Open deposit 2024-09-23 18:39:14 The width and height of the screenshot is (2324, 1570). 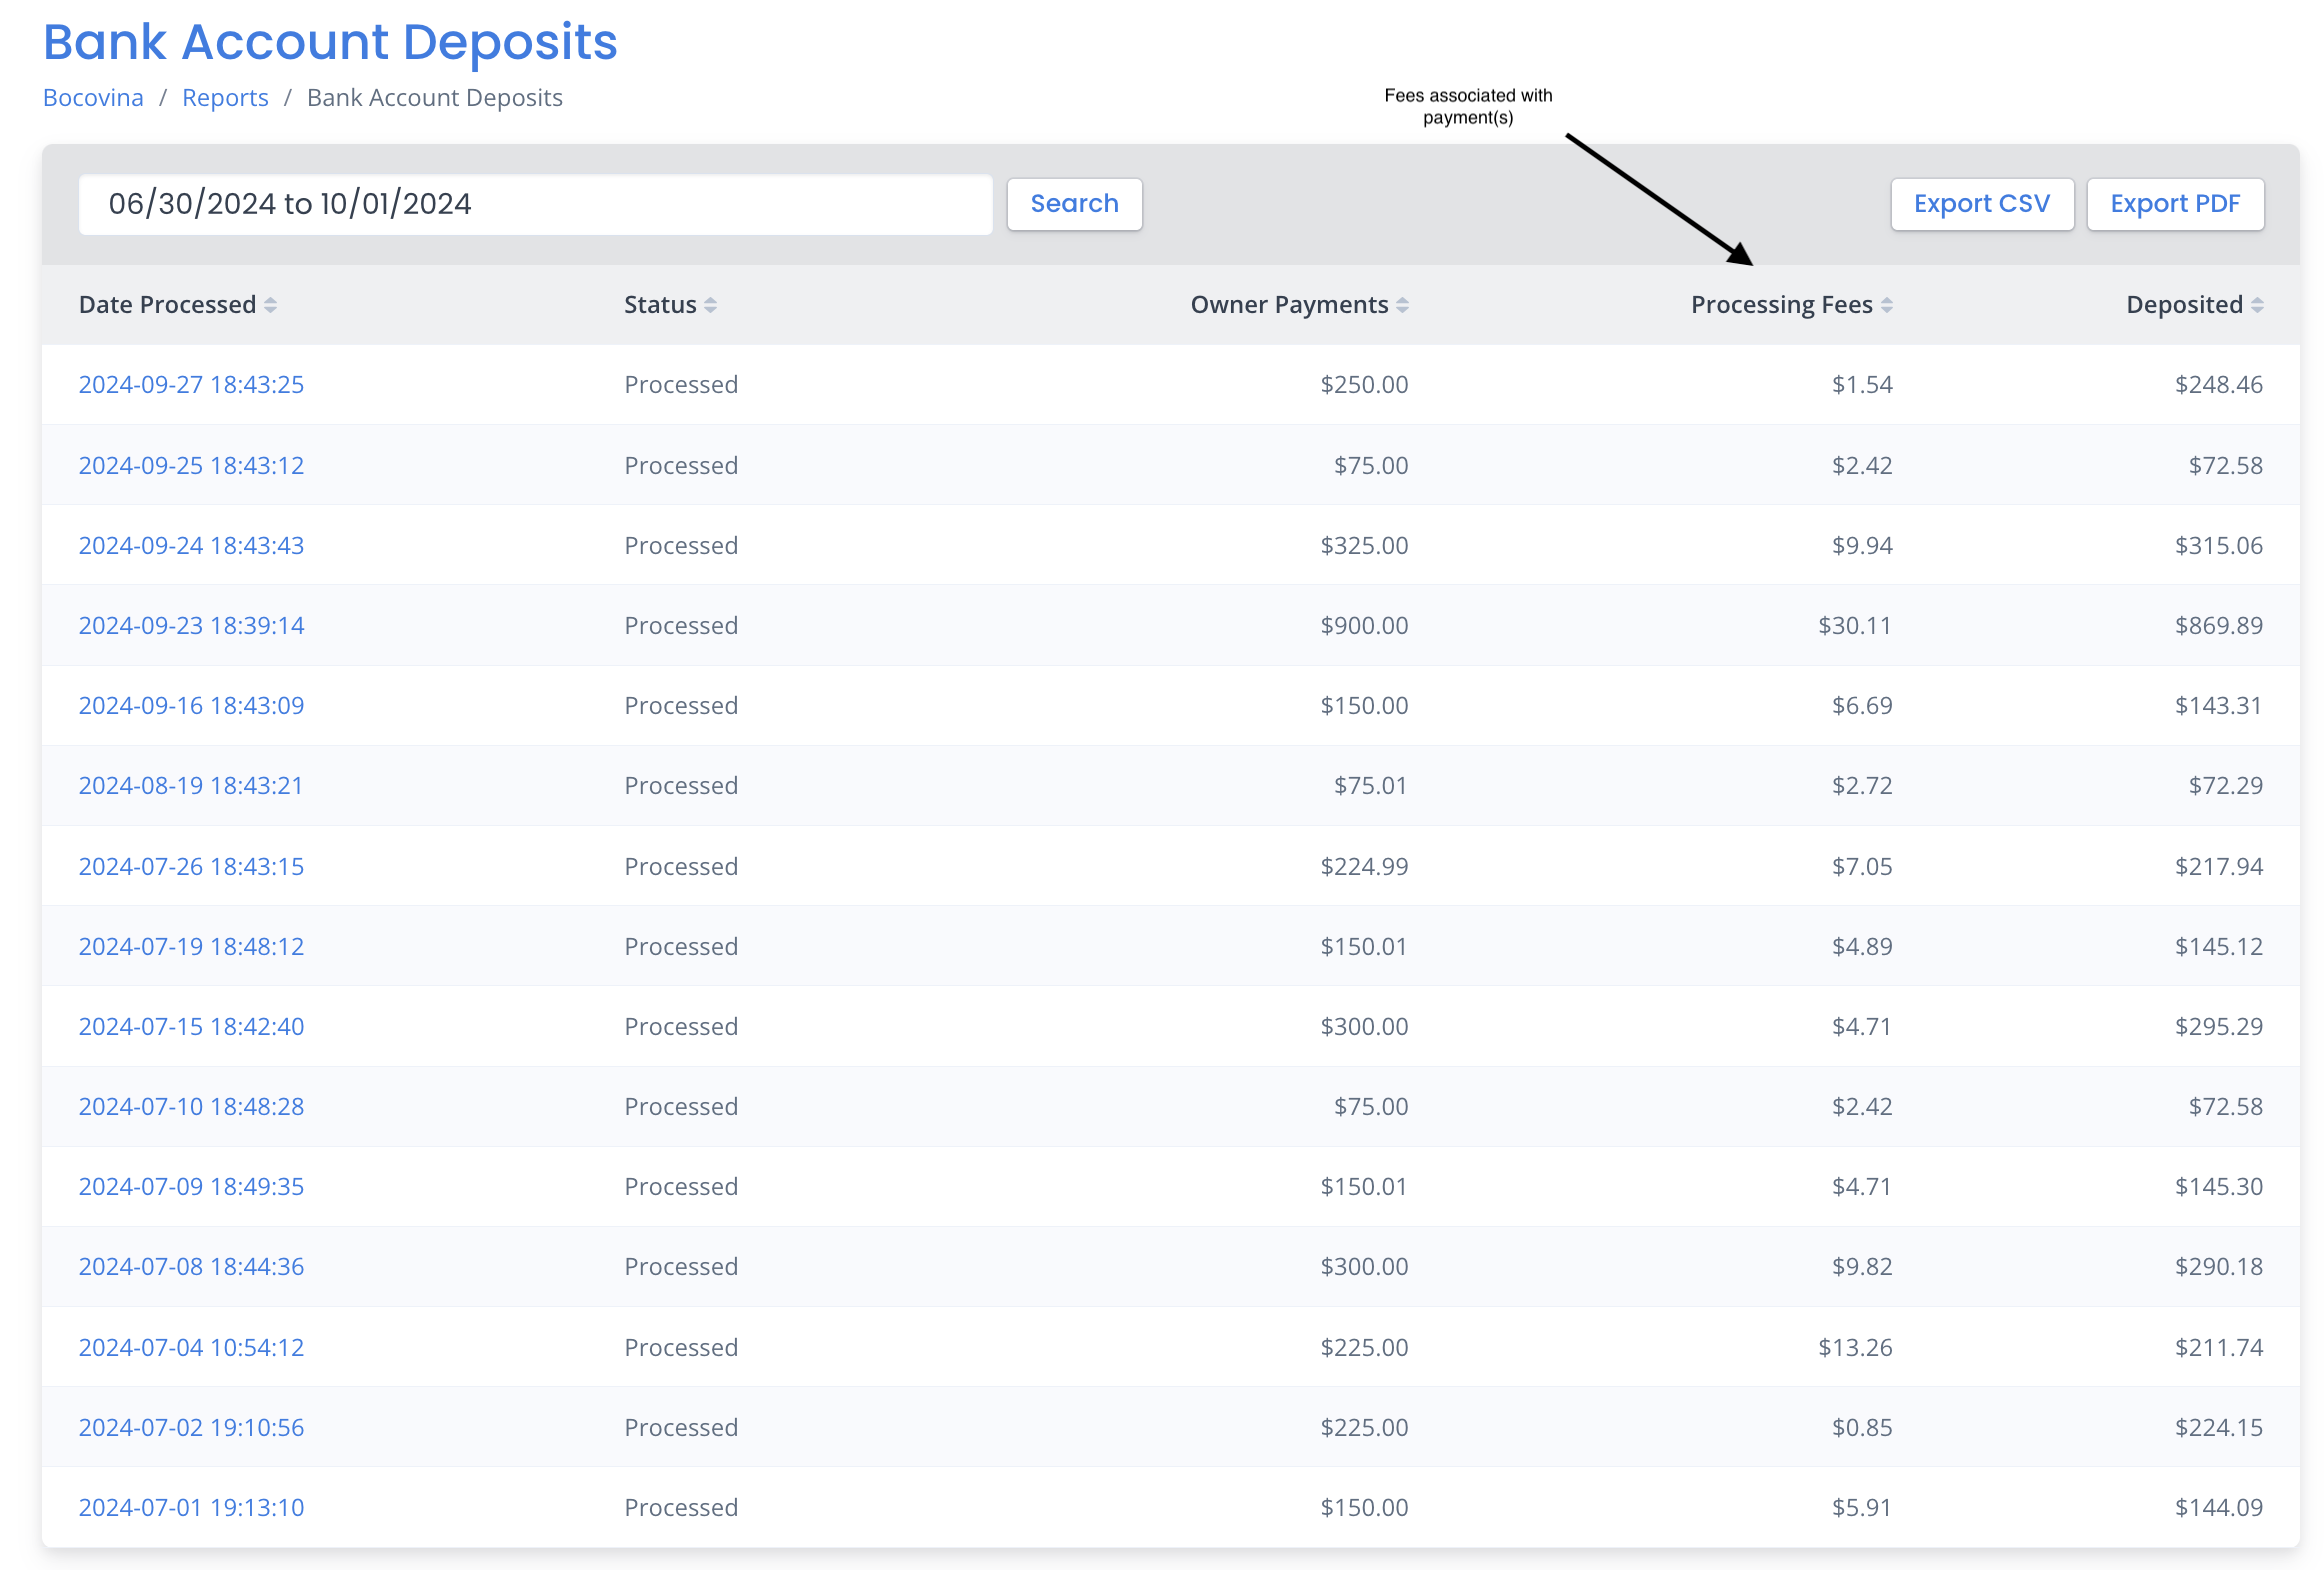tap(191, 625)
